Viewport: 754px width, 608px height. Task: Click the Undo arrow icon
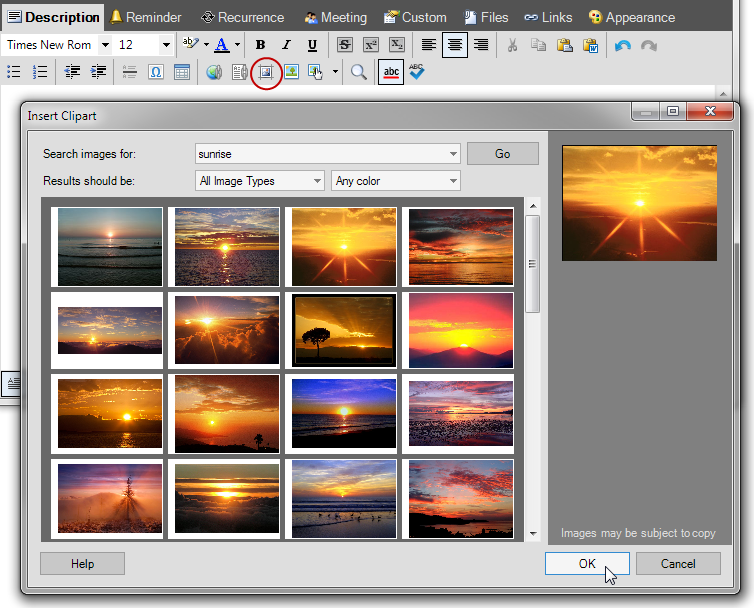pyautogui.click(x=623, y=45)
